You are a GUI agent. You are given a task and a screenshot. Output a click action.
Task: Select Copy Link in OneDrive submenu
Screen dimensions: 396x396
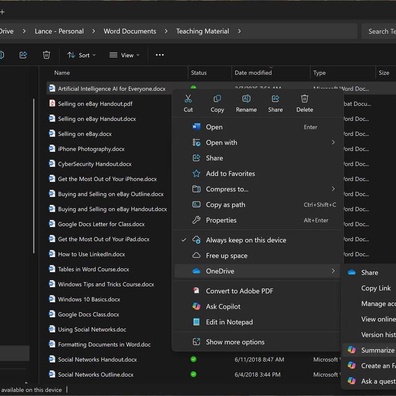click(x=369, y=288)
